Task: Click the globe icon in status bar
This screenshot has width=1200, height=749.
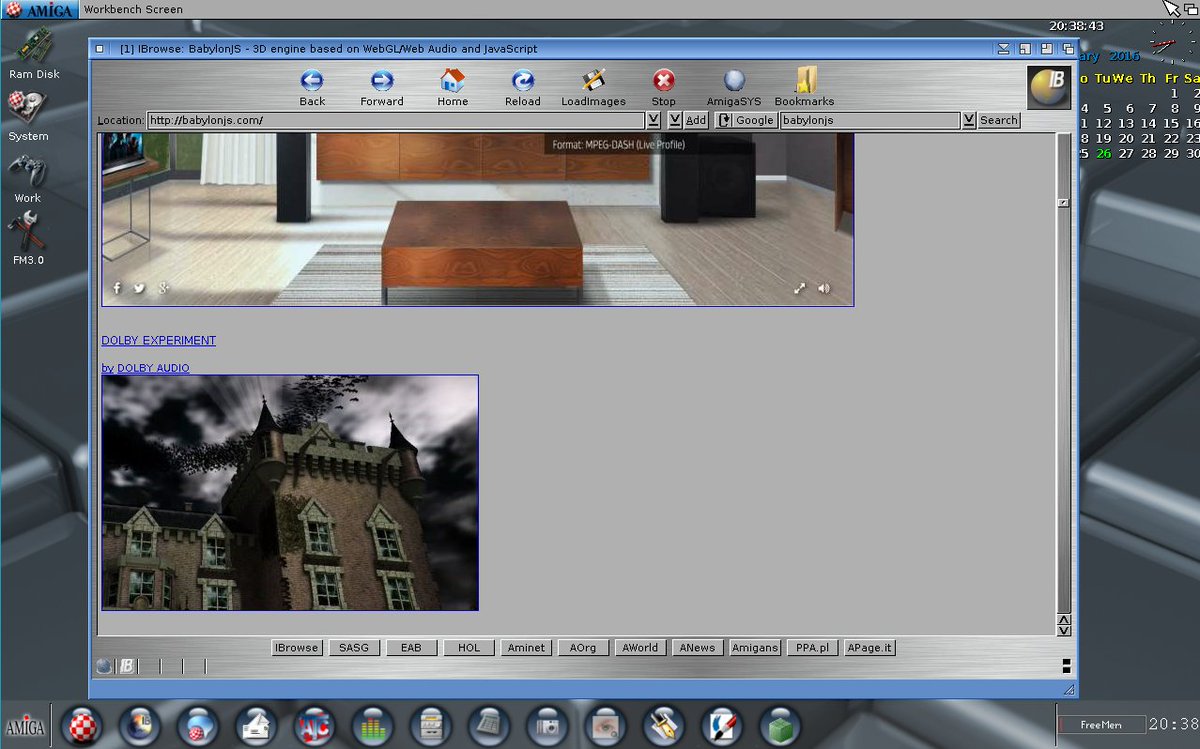Action: [x=105, y=666]
